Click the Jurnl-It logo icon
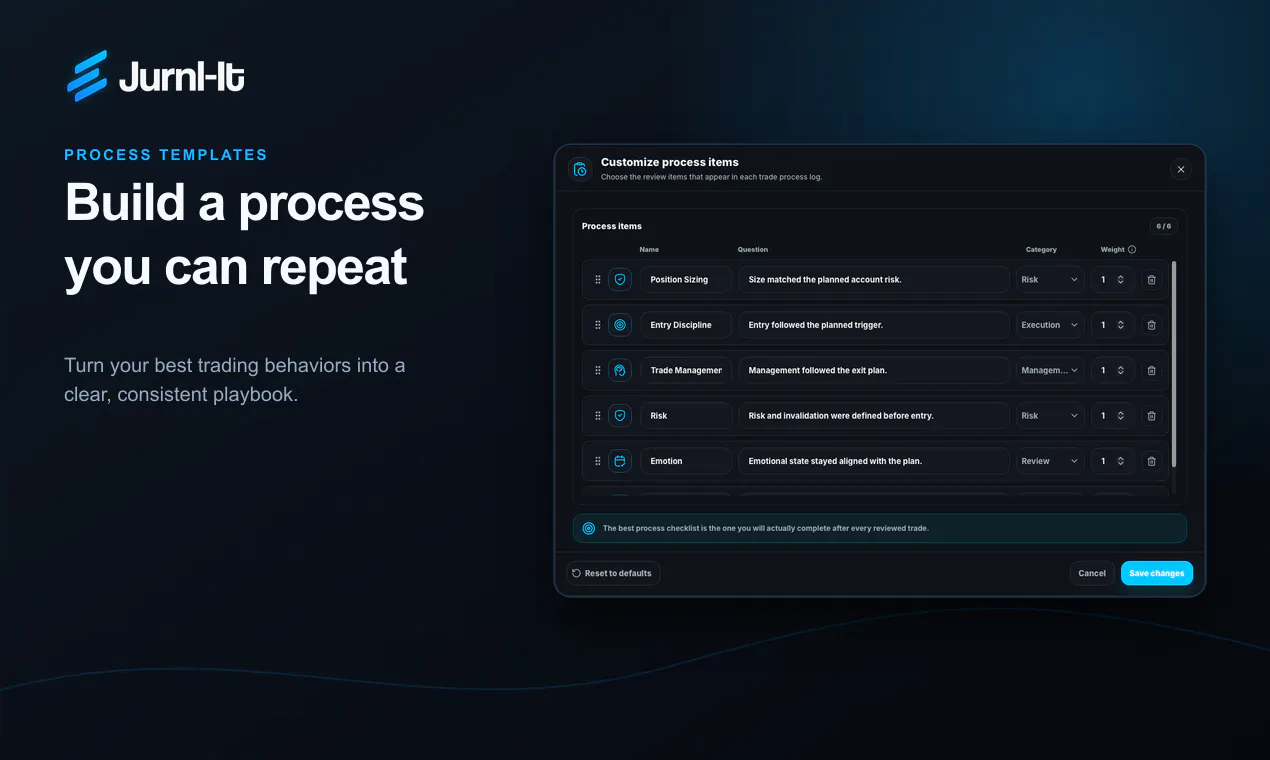Screen dimensions: 1270x760 click(87, 76)
